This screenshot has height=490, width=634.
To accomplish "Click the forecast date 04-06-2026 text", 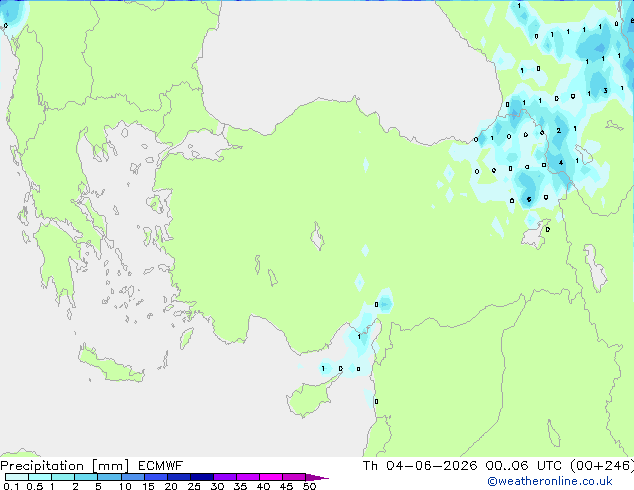I will tap(431, 466).
